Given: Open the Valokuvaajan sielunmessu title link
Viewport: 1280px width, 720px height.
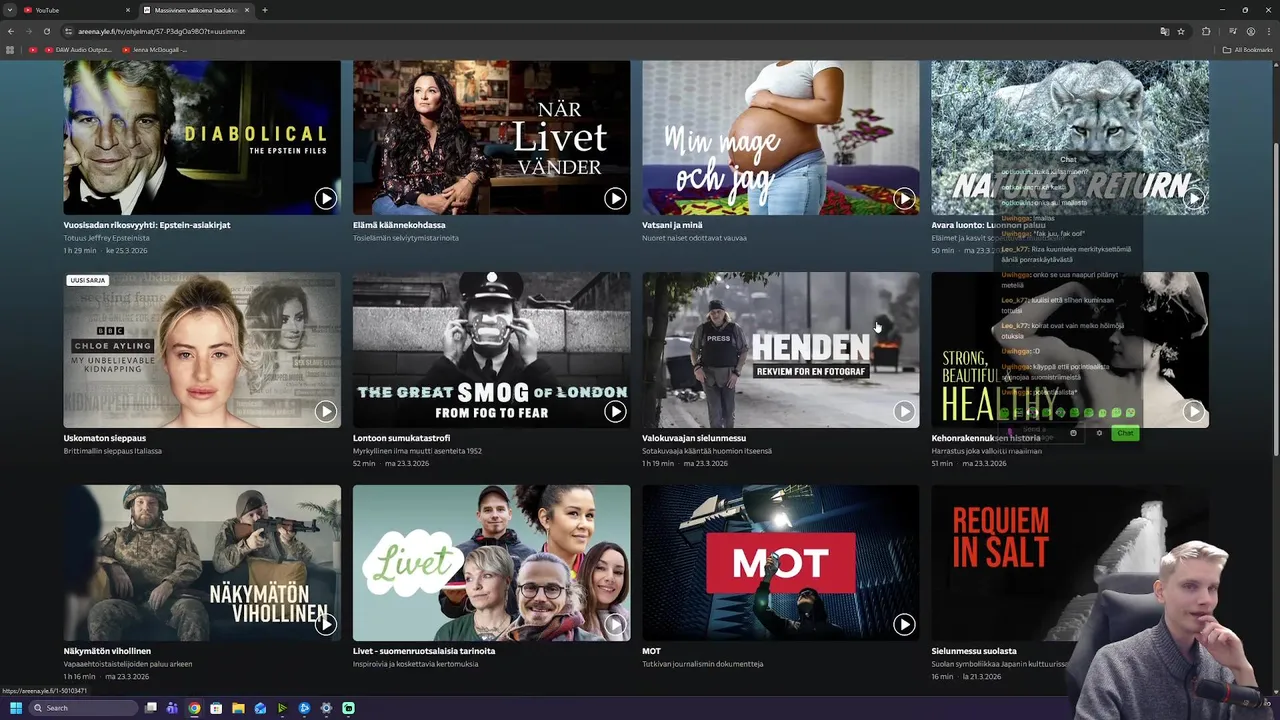Looking at the screenshot, I should pos(694,438).
